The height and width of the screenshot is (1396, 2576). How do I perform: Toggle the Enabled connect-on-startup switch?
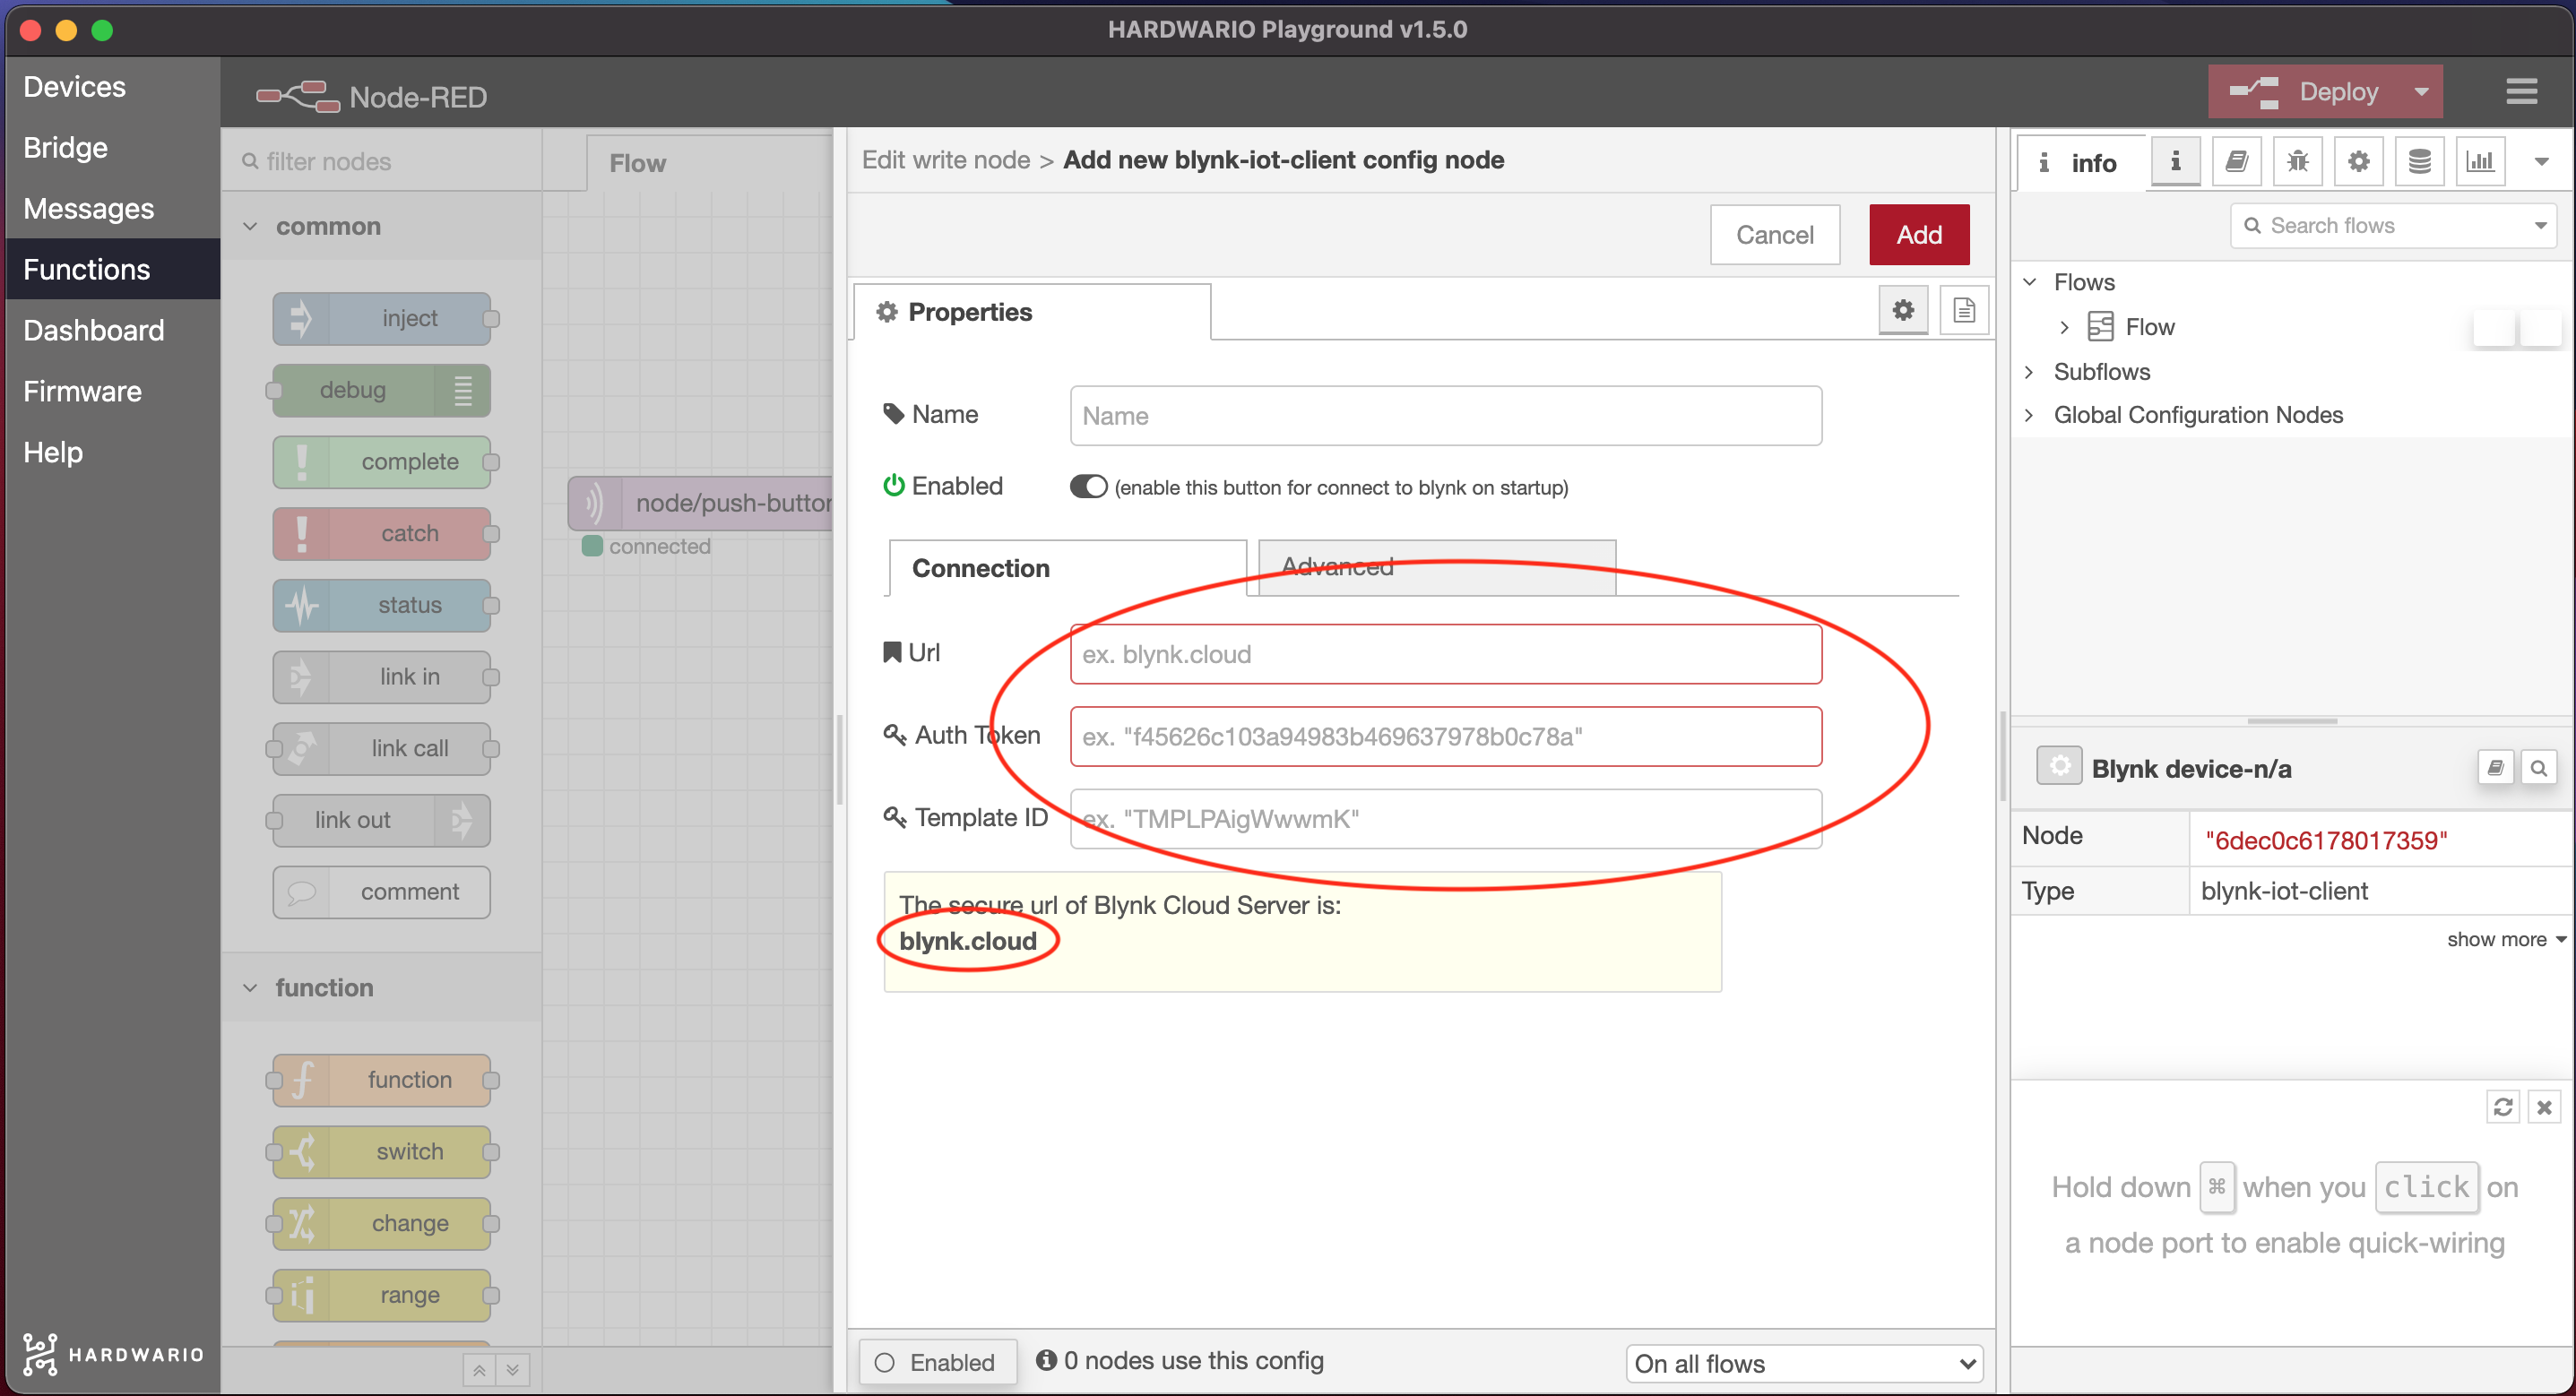(1088, 487)
